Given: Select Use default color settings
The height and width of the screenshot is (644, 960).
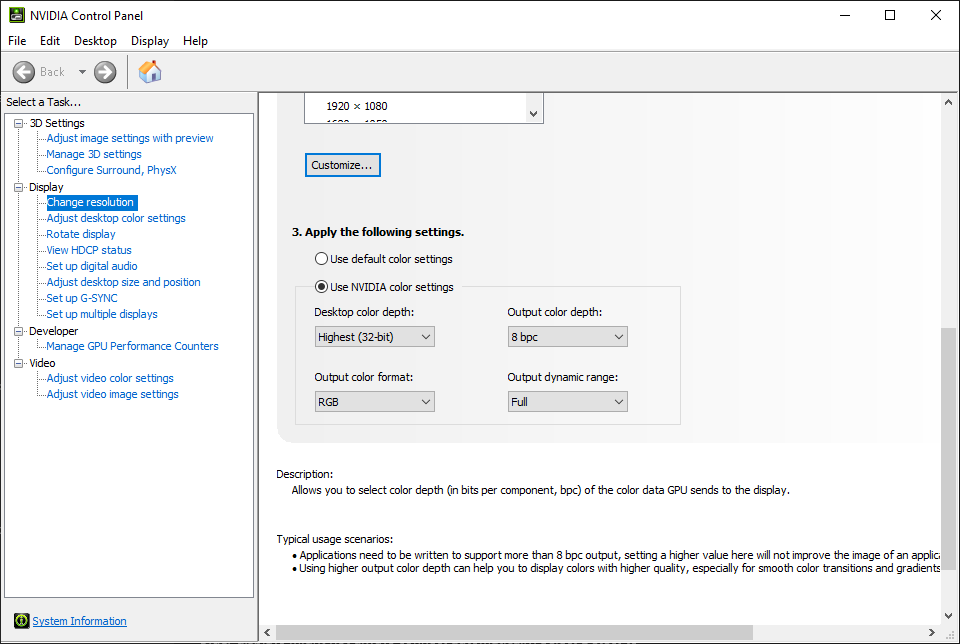Looking at the screenshot, I should coord(322,259).
